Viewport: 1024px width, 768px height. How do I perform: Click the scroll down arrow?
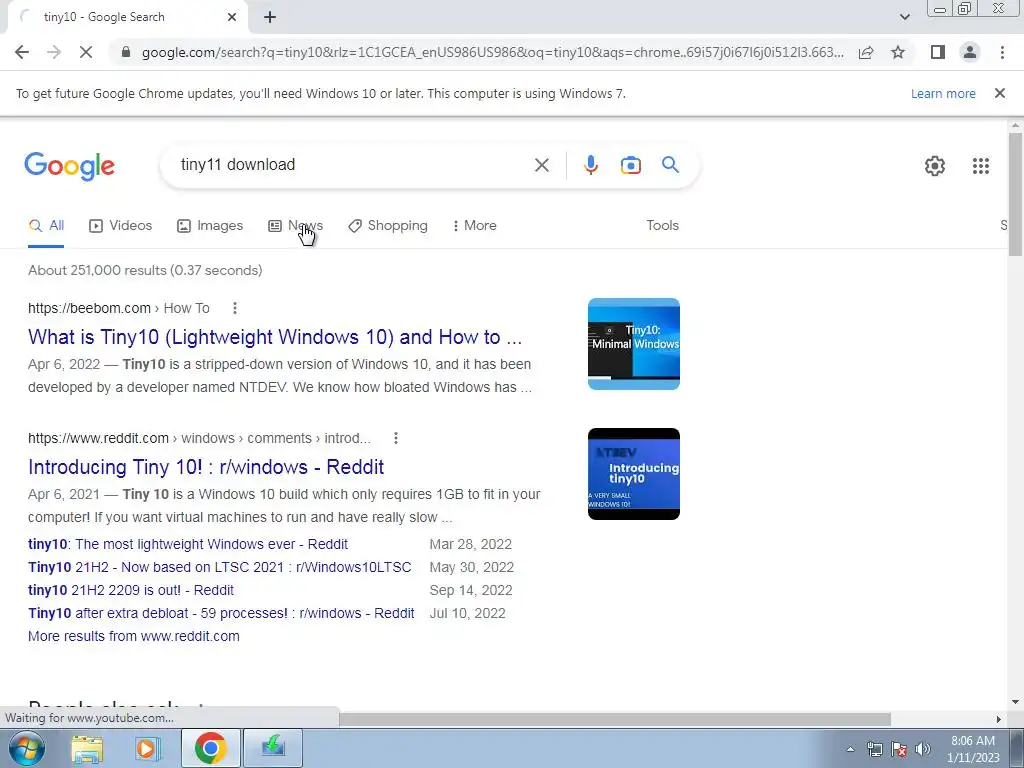(1015, 703)
